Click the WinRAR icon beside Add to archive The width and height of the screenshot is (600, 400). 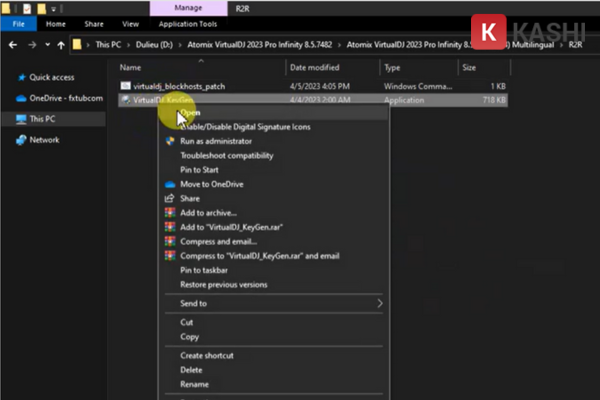[169, 214]
